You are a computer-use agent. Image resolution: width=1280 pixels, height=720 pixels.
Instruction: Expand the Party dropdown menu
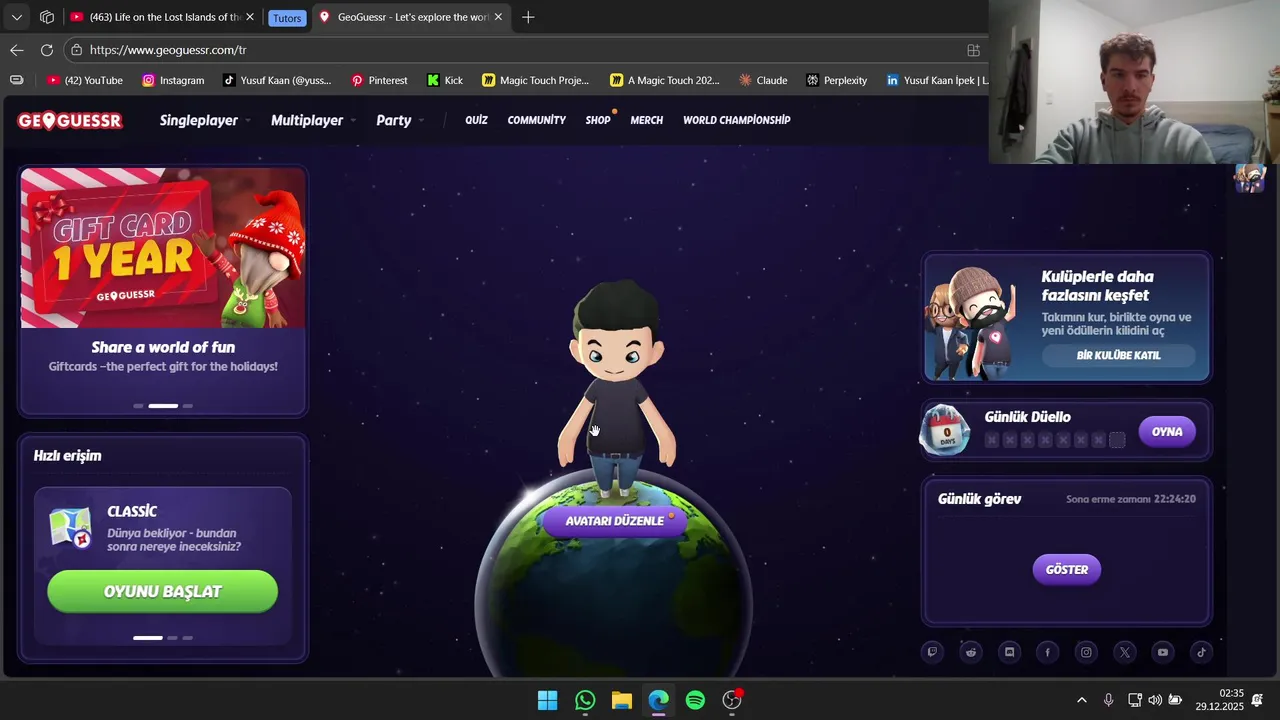[x=400, y=120]
